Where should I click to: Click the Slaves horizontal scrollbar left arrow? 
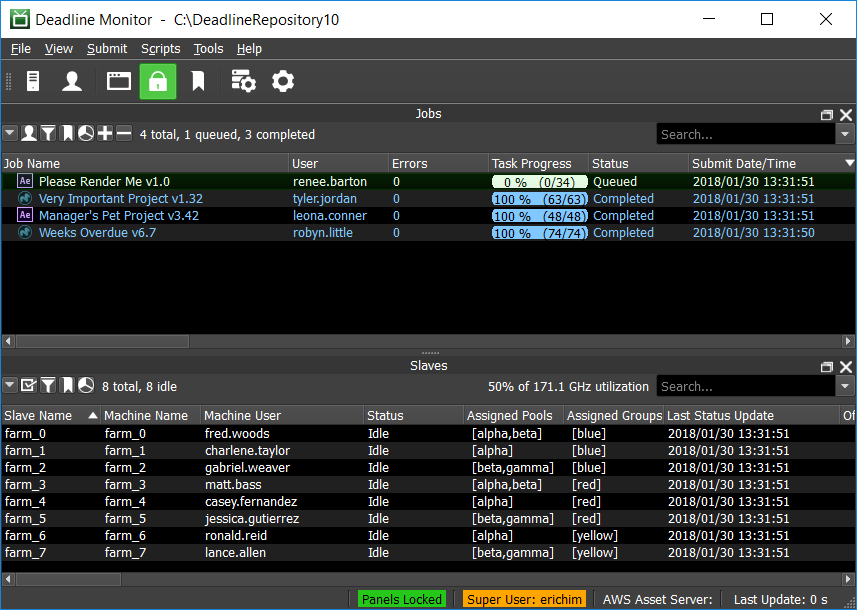pyautogui.click(x=8, y=578)
